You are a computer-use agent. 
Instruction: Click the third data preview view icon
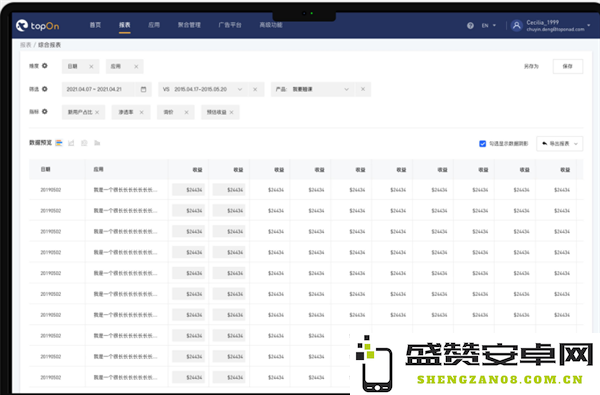tap(84, 143)
